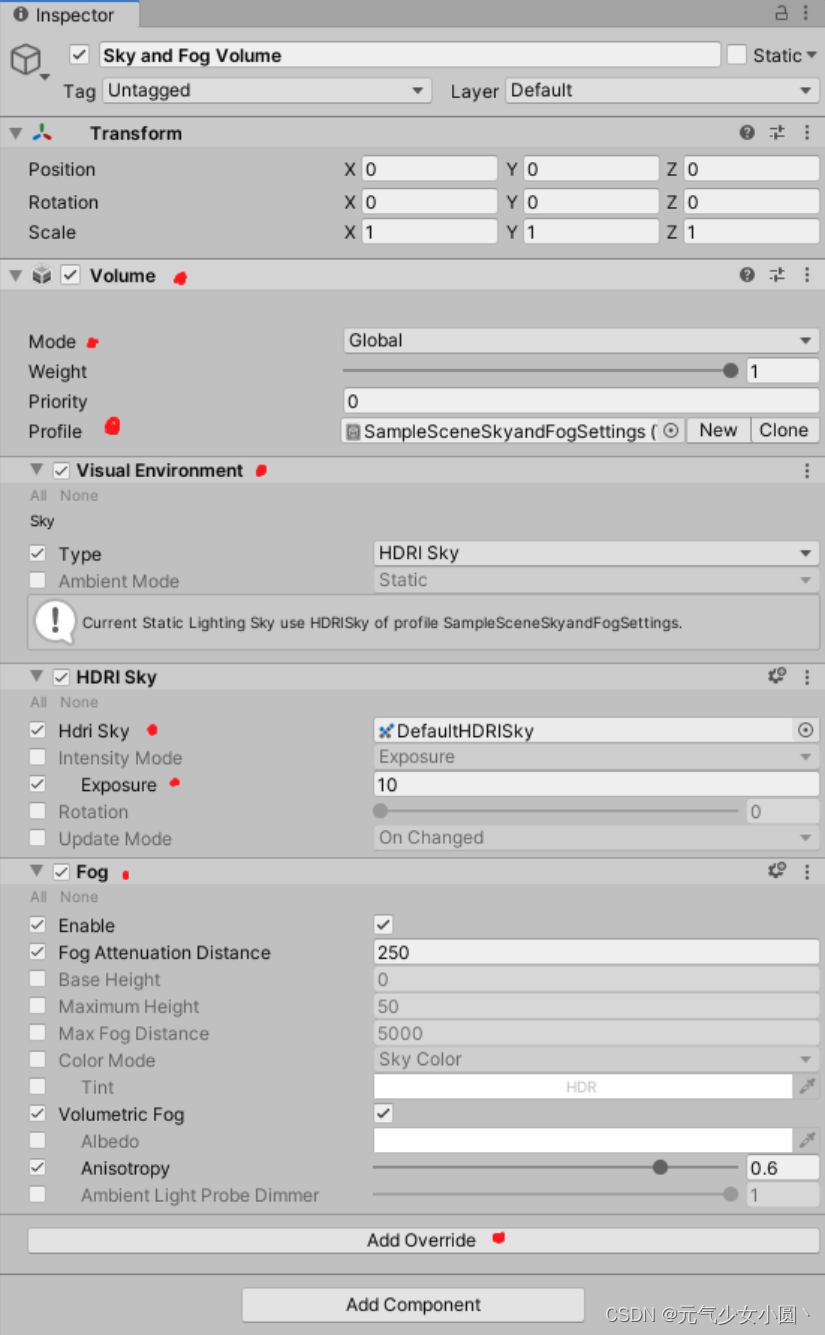Click the Clone profile button

click(x=784, y=430)
